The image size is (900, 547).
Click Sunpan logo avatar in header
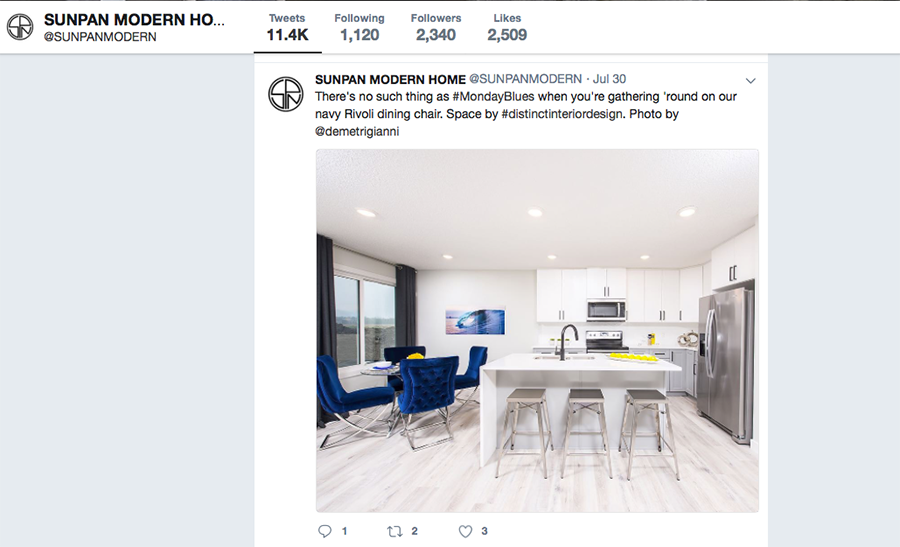pos(20,27)
